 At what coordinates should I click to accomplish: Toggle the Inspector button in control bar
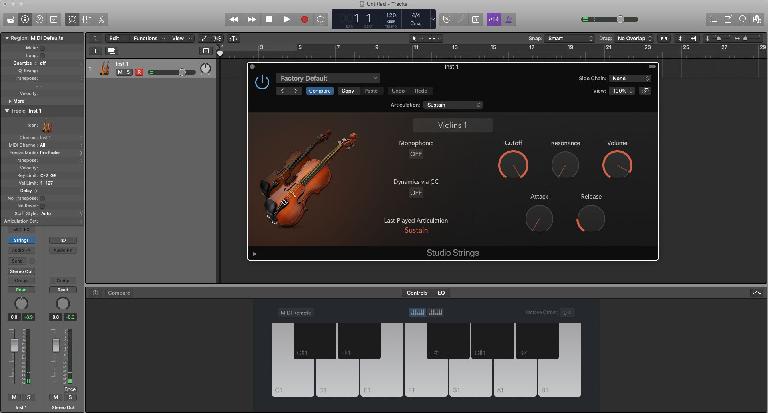coord(25,20)
